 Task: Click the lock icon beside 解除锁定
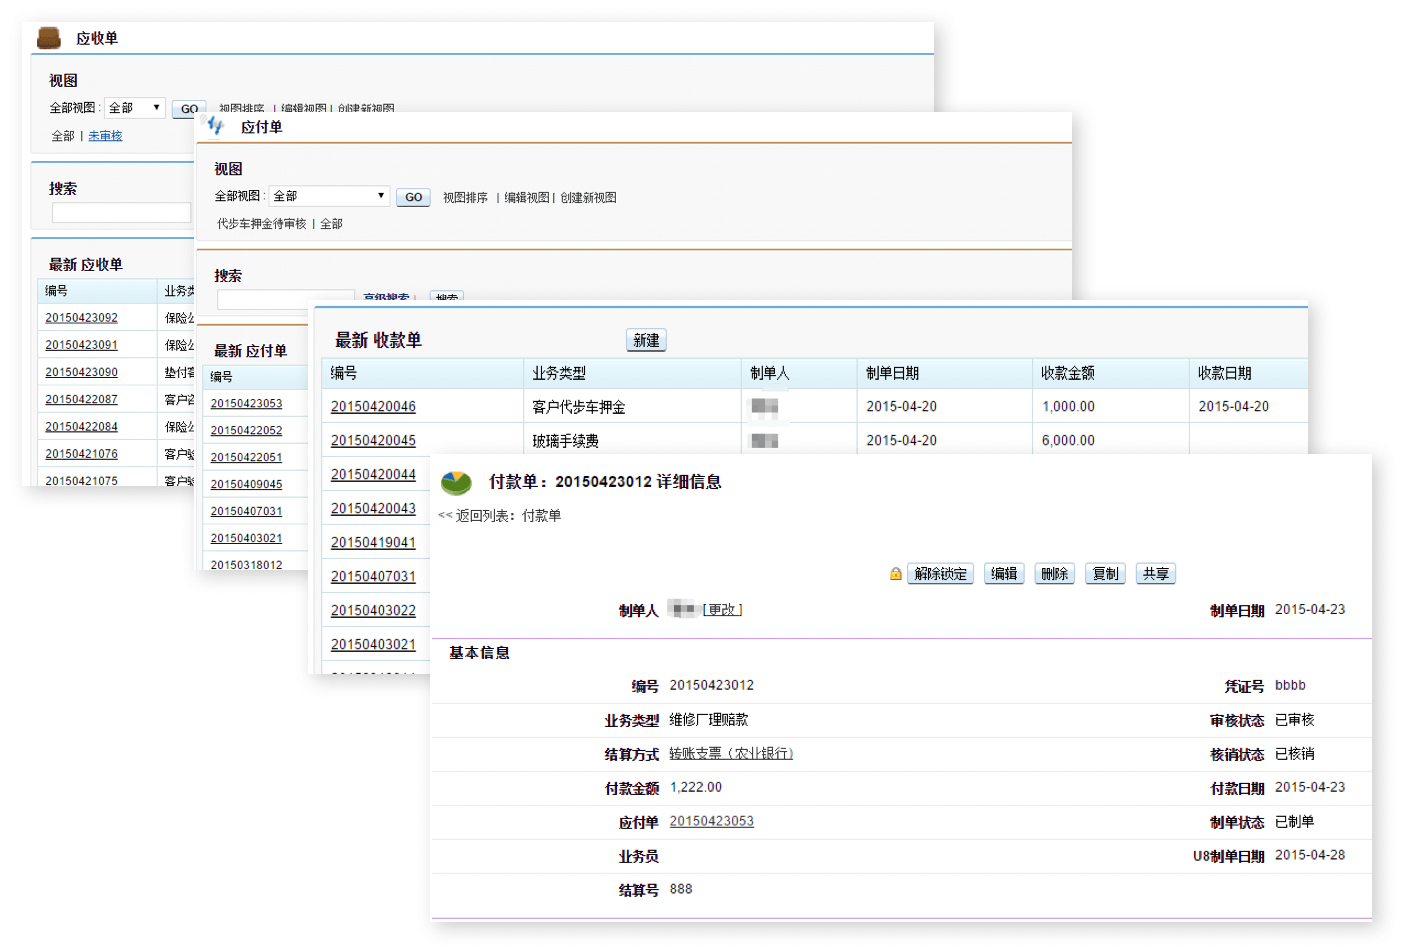pos(896,574)
